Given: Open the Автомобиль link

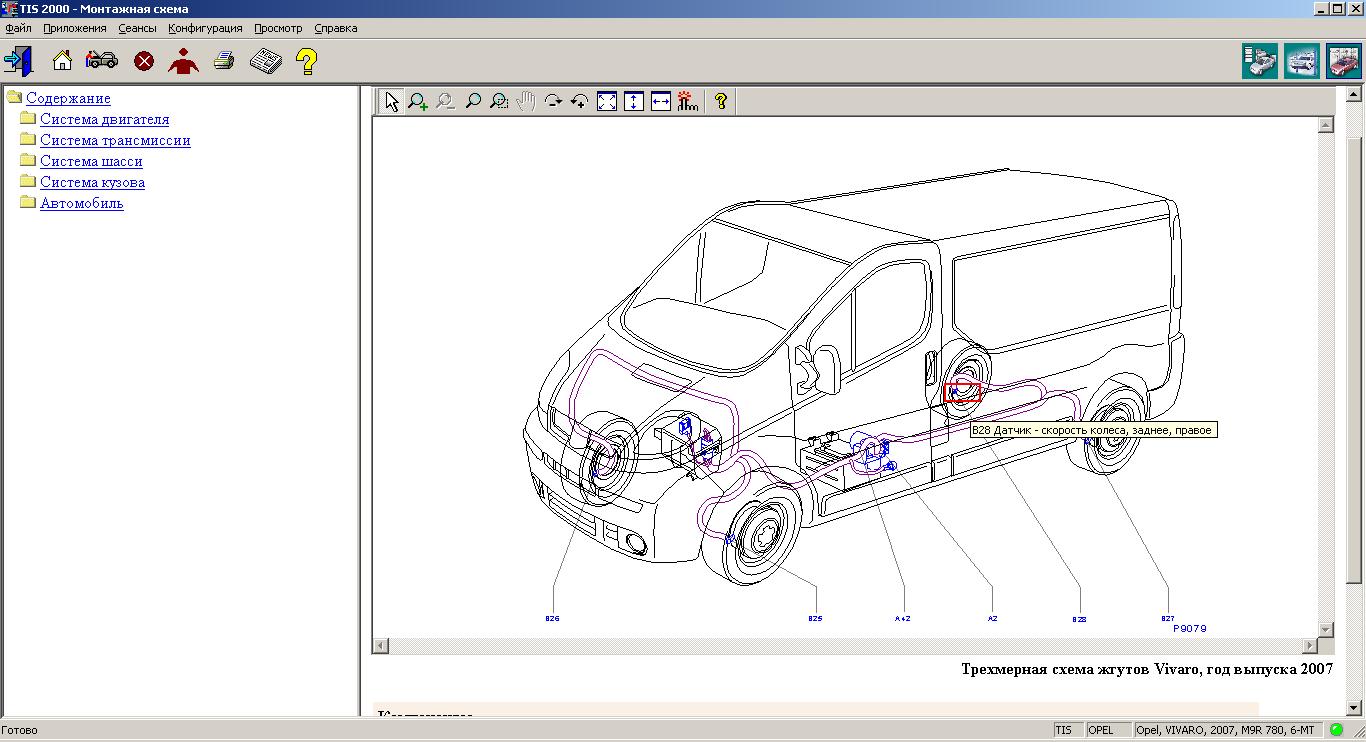Looking at the screenshot, I should pos(82,203).
